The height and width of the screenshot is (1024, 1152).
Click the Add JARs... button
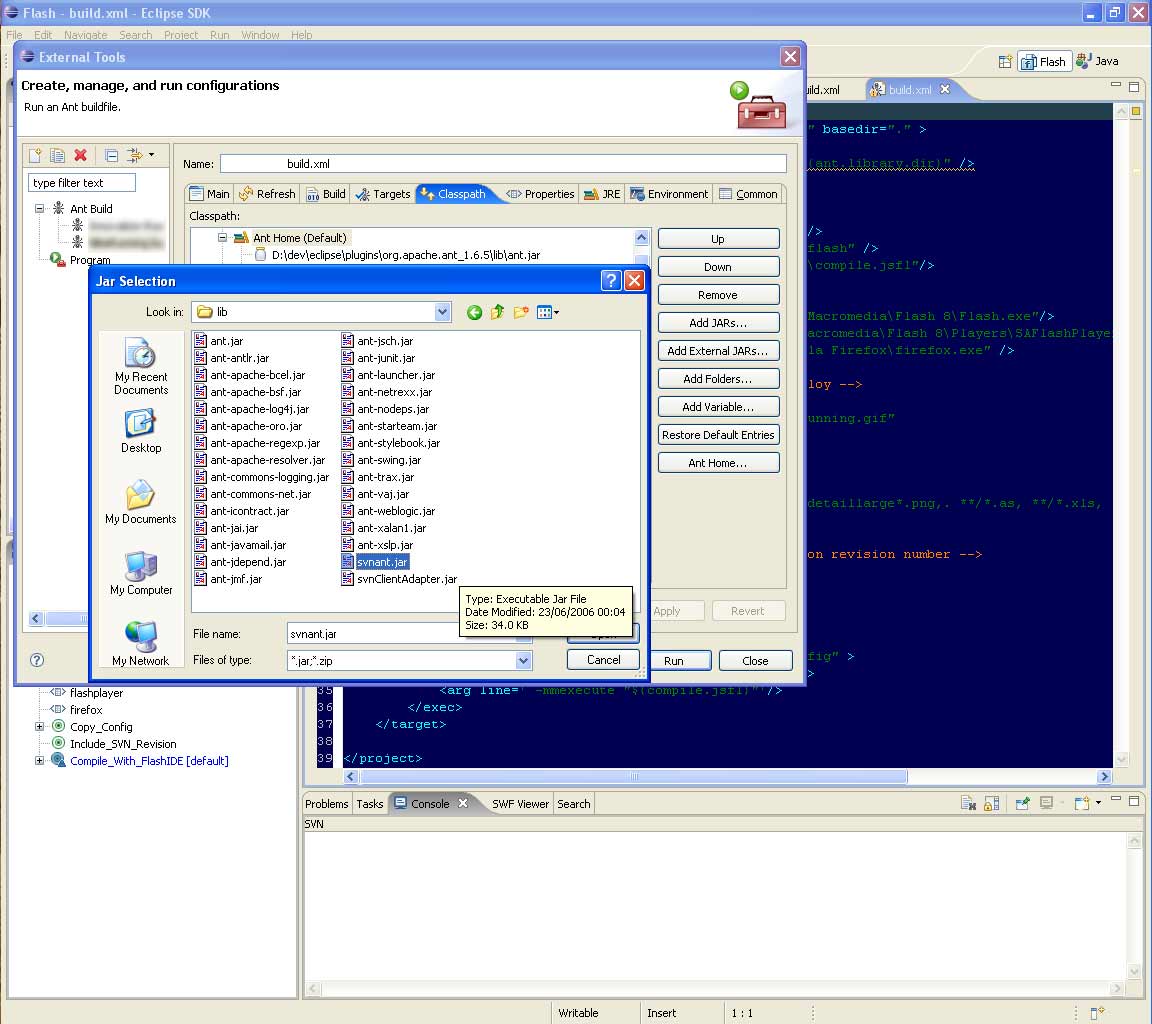click(718, 323)
